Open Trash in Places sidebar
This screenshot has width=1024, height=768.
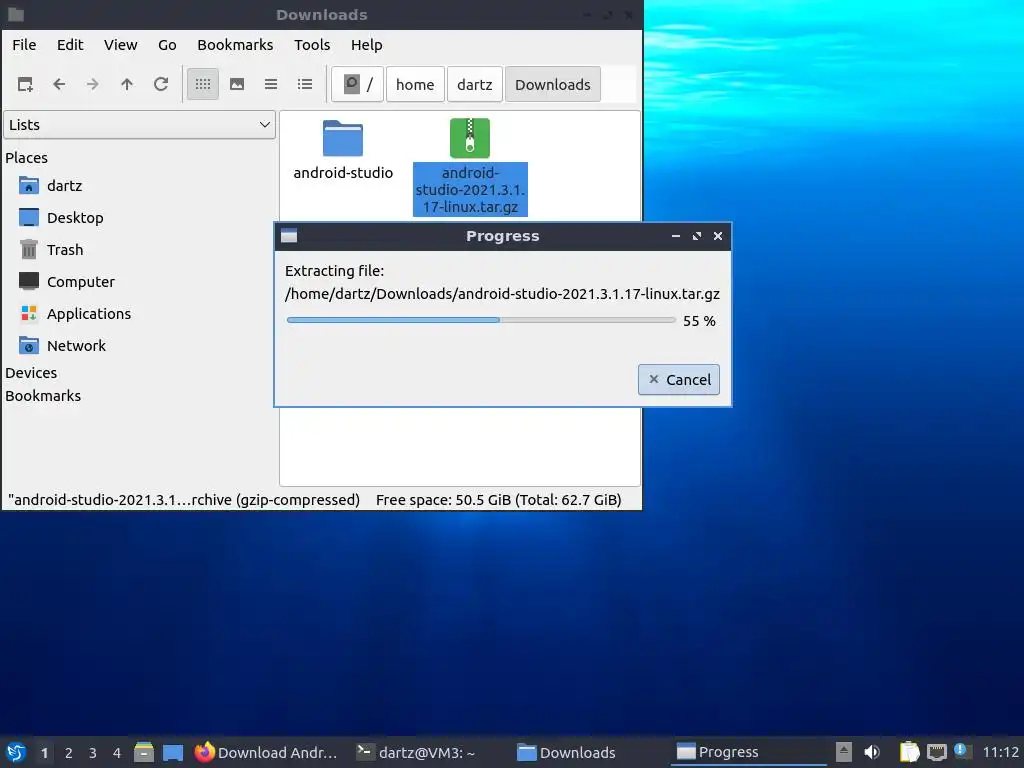pyautogui.click(x=65, y=250)
